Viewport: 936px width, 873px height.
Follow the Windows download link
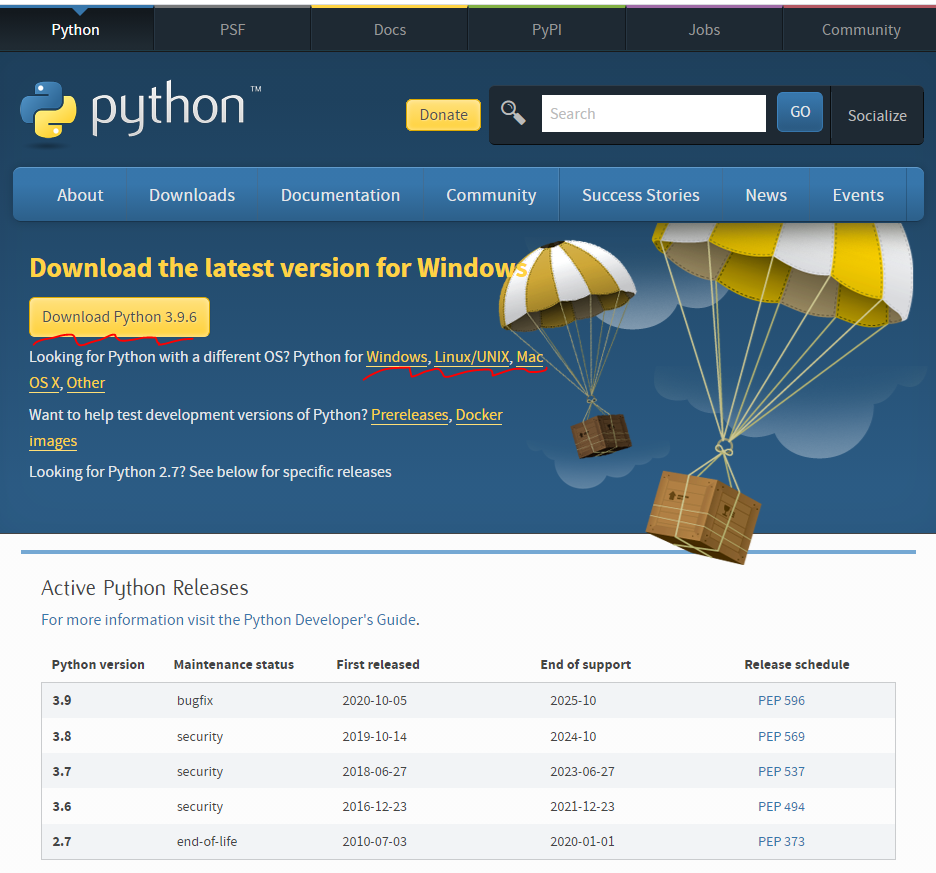[x=397, y=357]
